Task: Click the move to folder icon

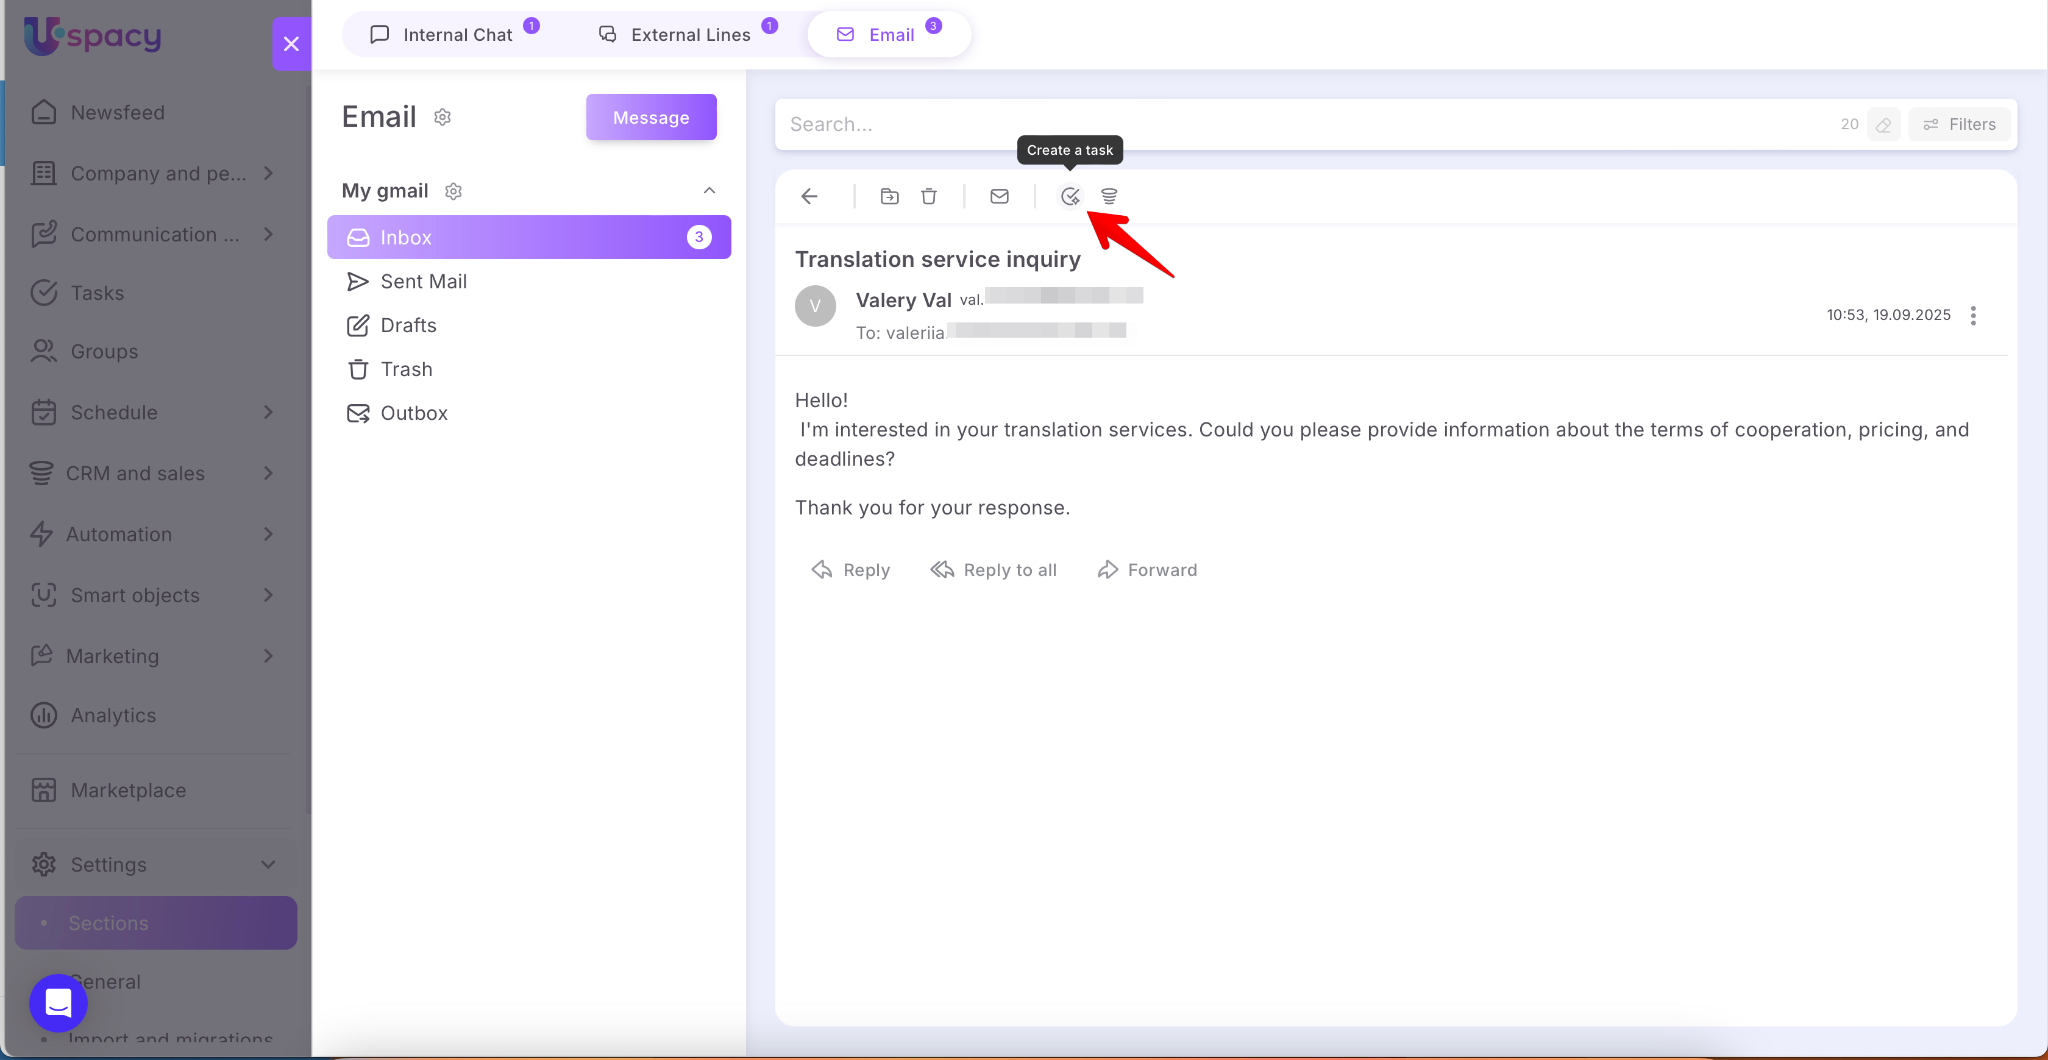Action: coord(889,196)
